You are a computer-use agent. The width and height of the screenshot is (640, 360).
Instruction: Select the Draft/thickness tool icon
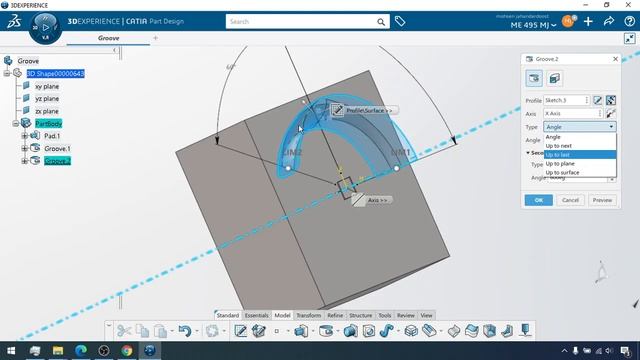click(x=471, y=331)
